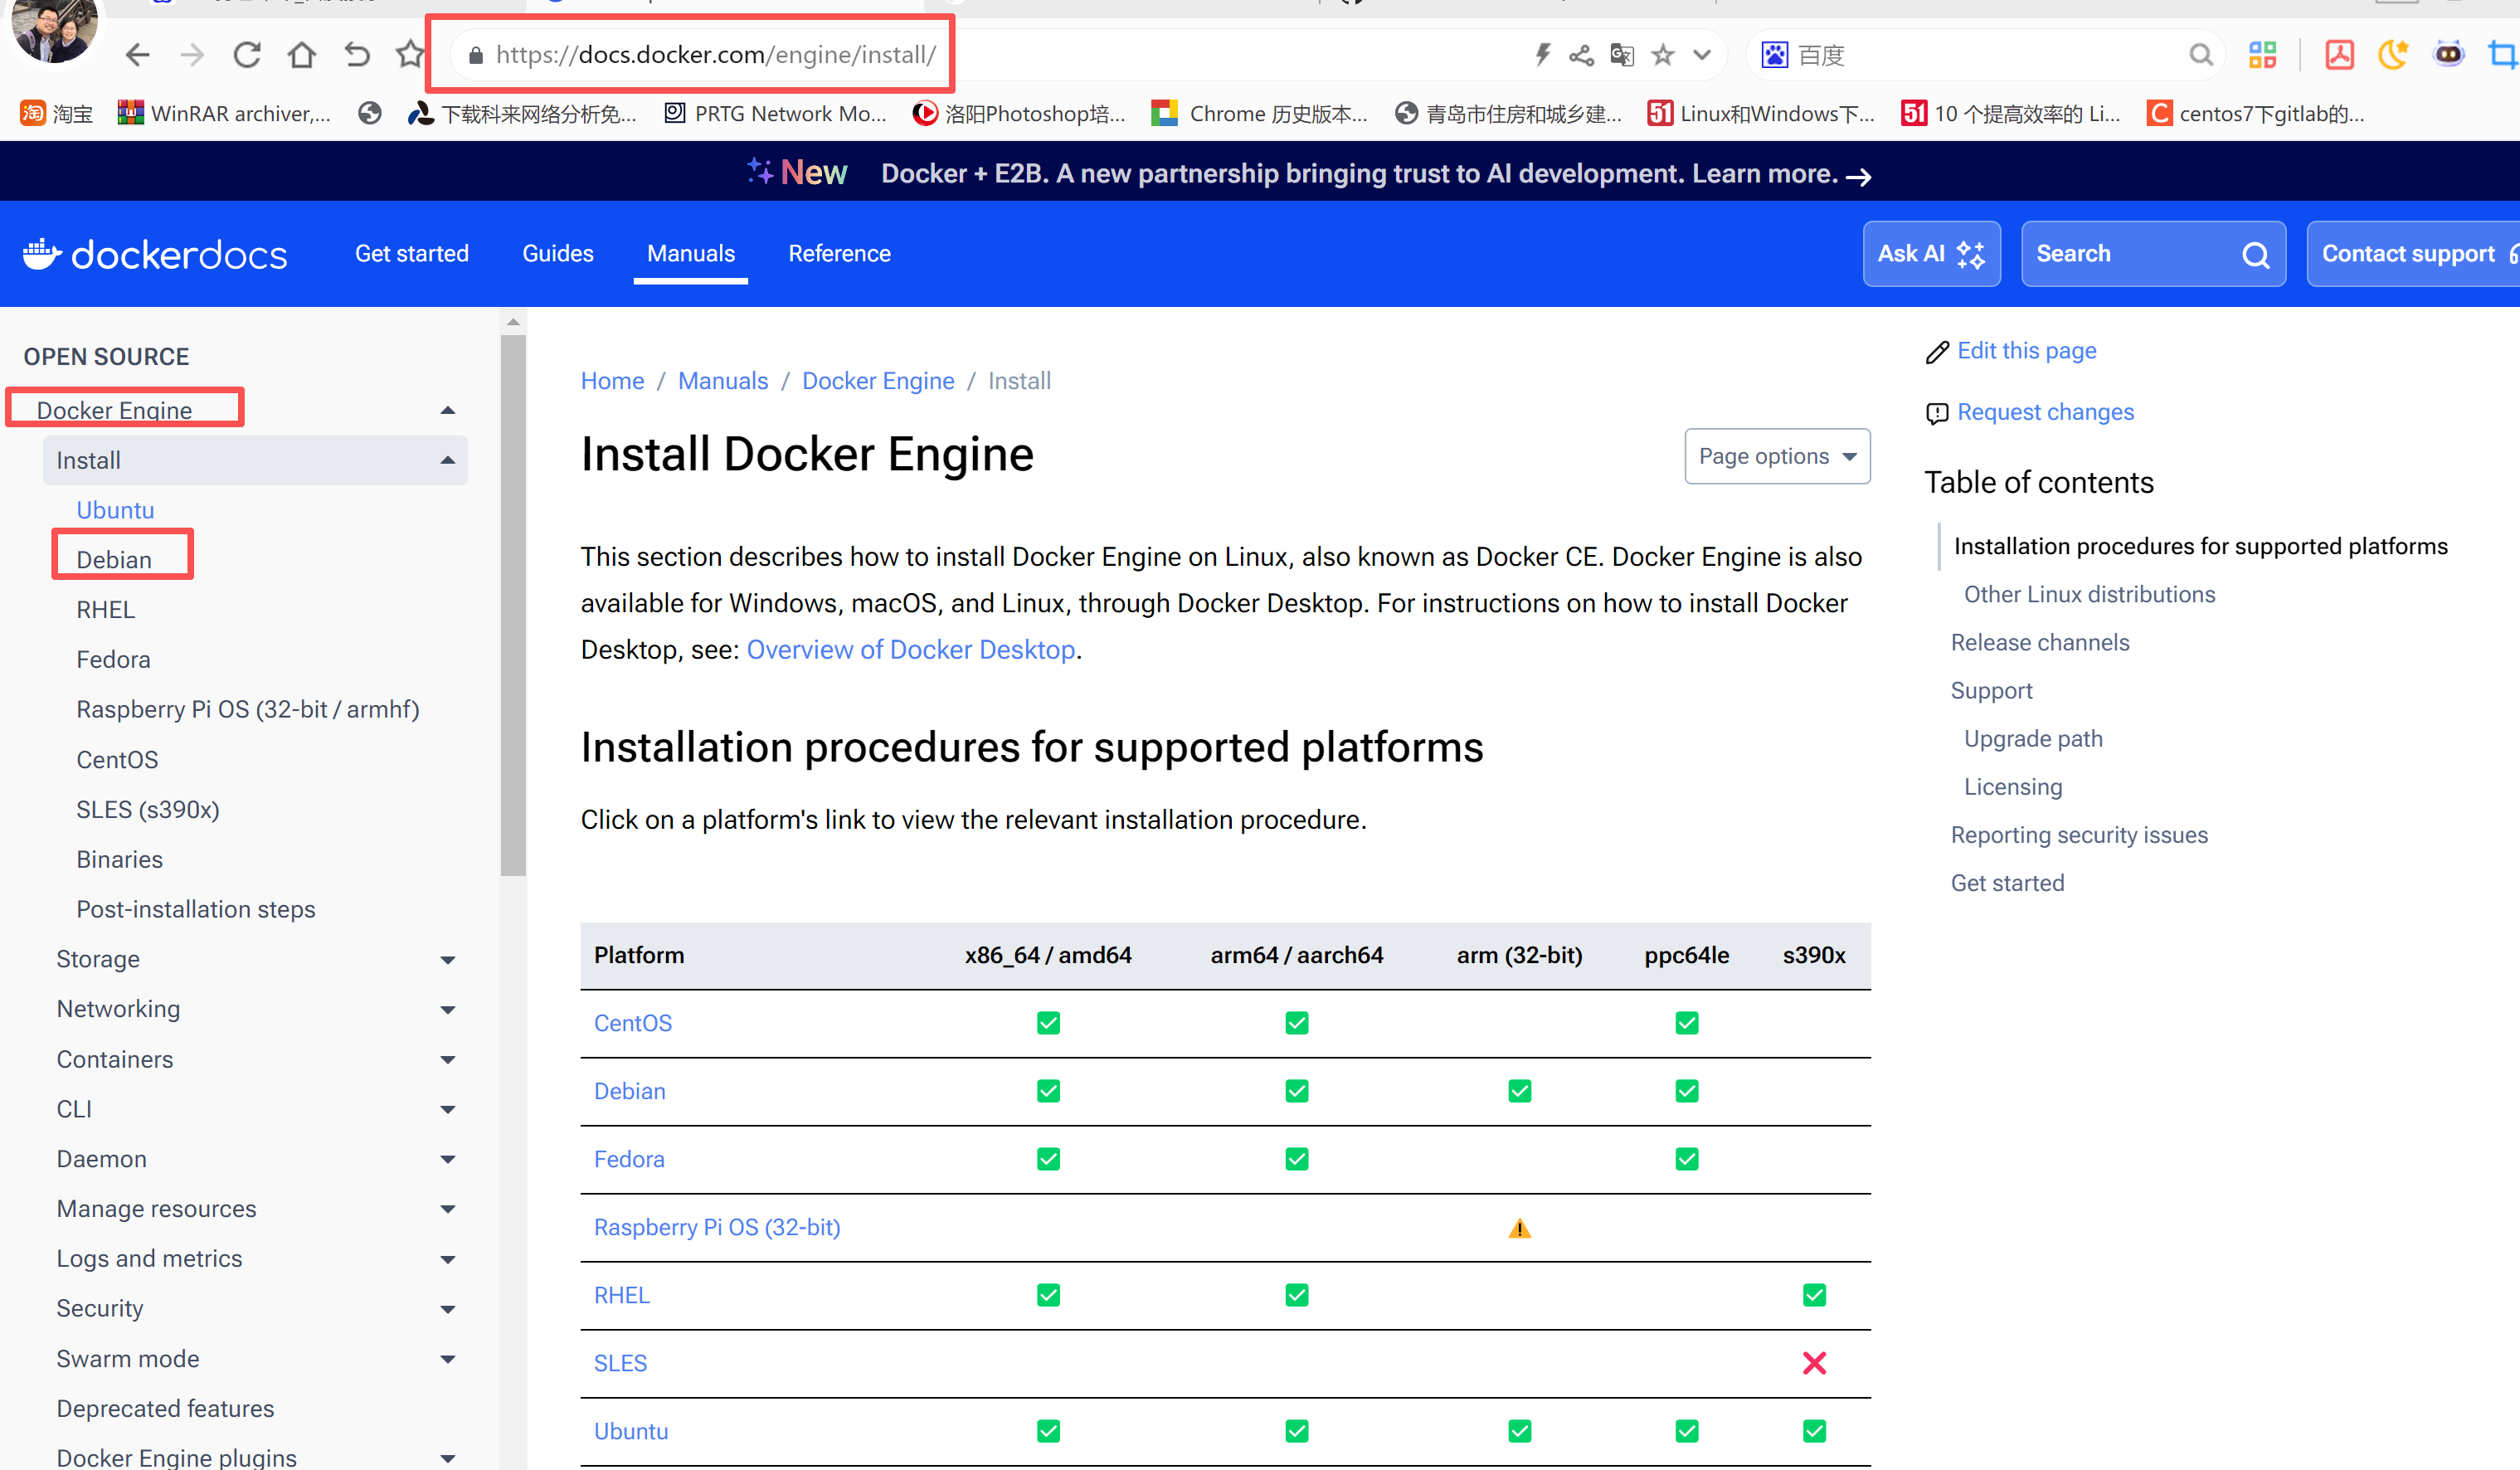
Task: Click the Ask AI sparkle button
Action: 1930,254
